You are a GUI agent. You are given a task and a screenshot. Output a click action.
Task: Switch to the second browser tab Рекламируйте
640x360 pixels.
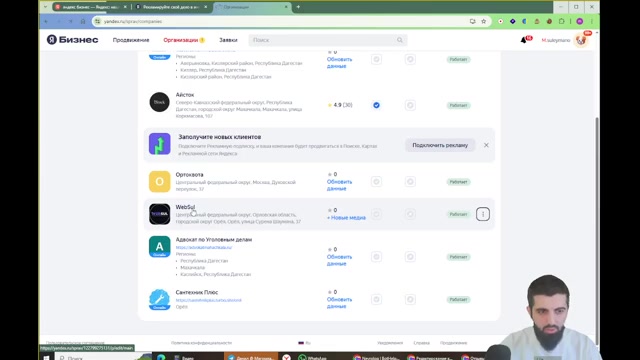(x=171, y=7)
